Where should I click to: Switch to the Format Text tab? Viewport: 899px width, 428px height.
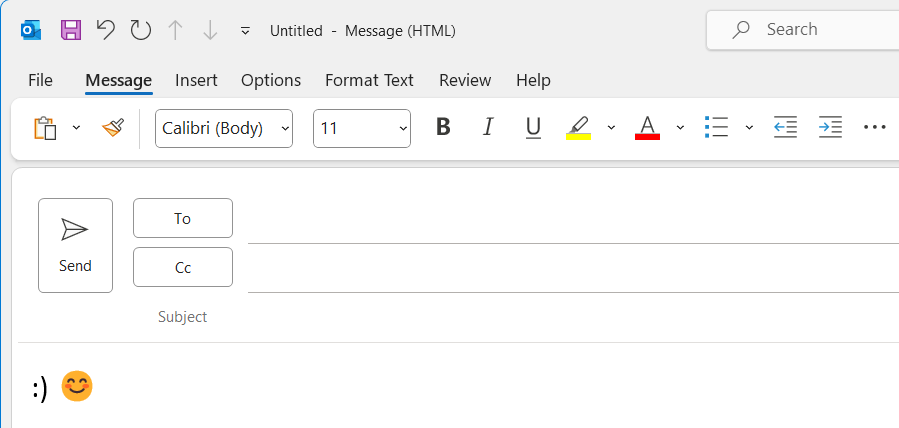point(369,80)
